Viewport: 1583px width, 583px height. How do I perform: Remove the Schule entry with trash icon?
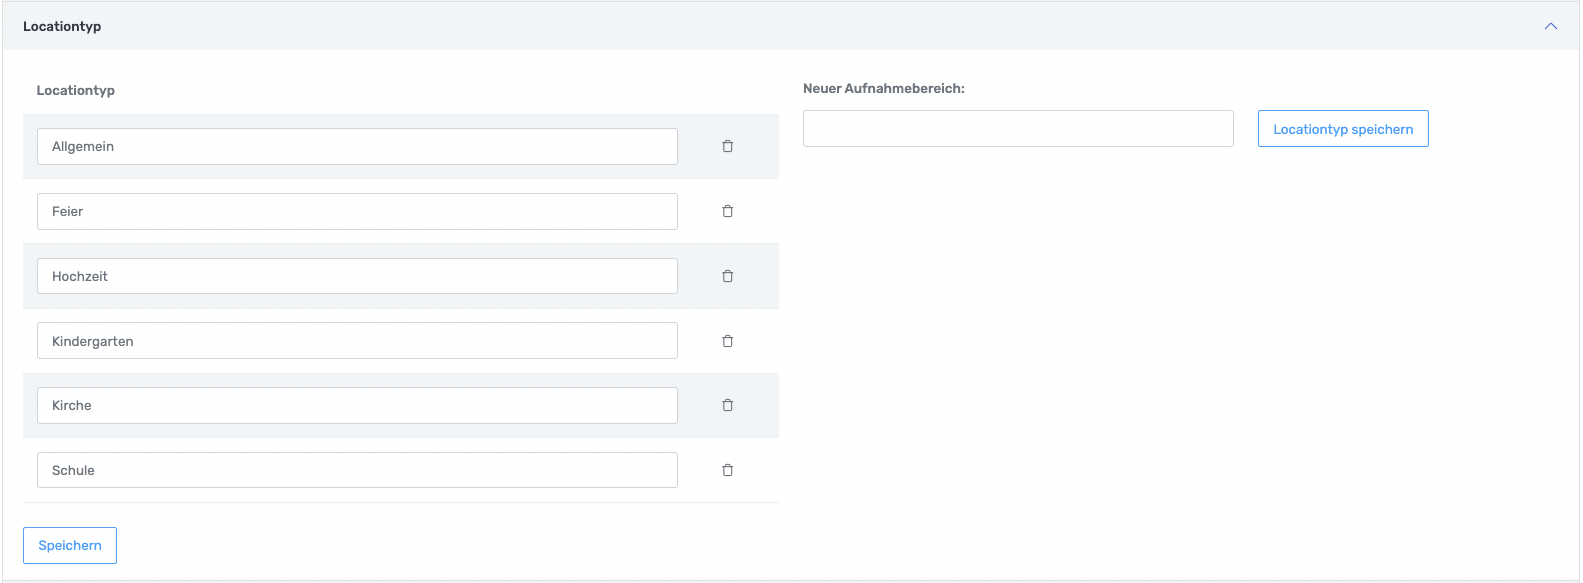tap(727, 470)
